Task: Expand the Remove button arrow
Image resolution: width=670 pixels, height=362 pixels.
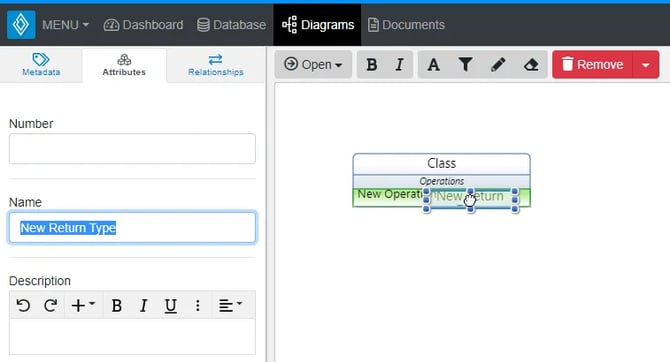Action: (646, 65)
